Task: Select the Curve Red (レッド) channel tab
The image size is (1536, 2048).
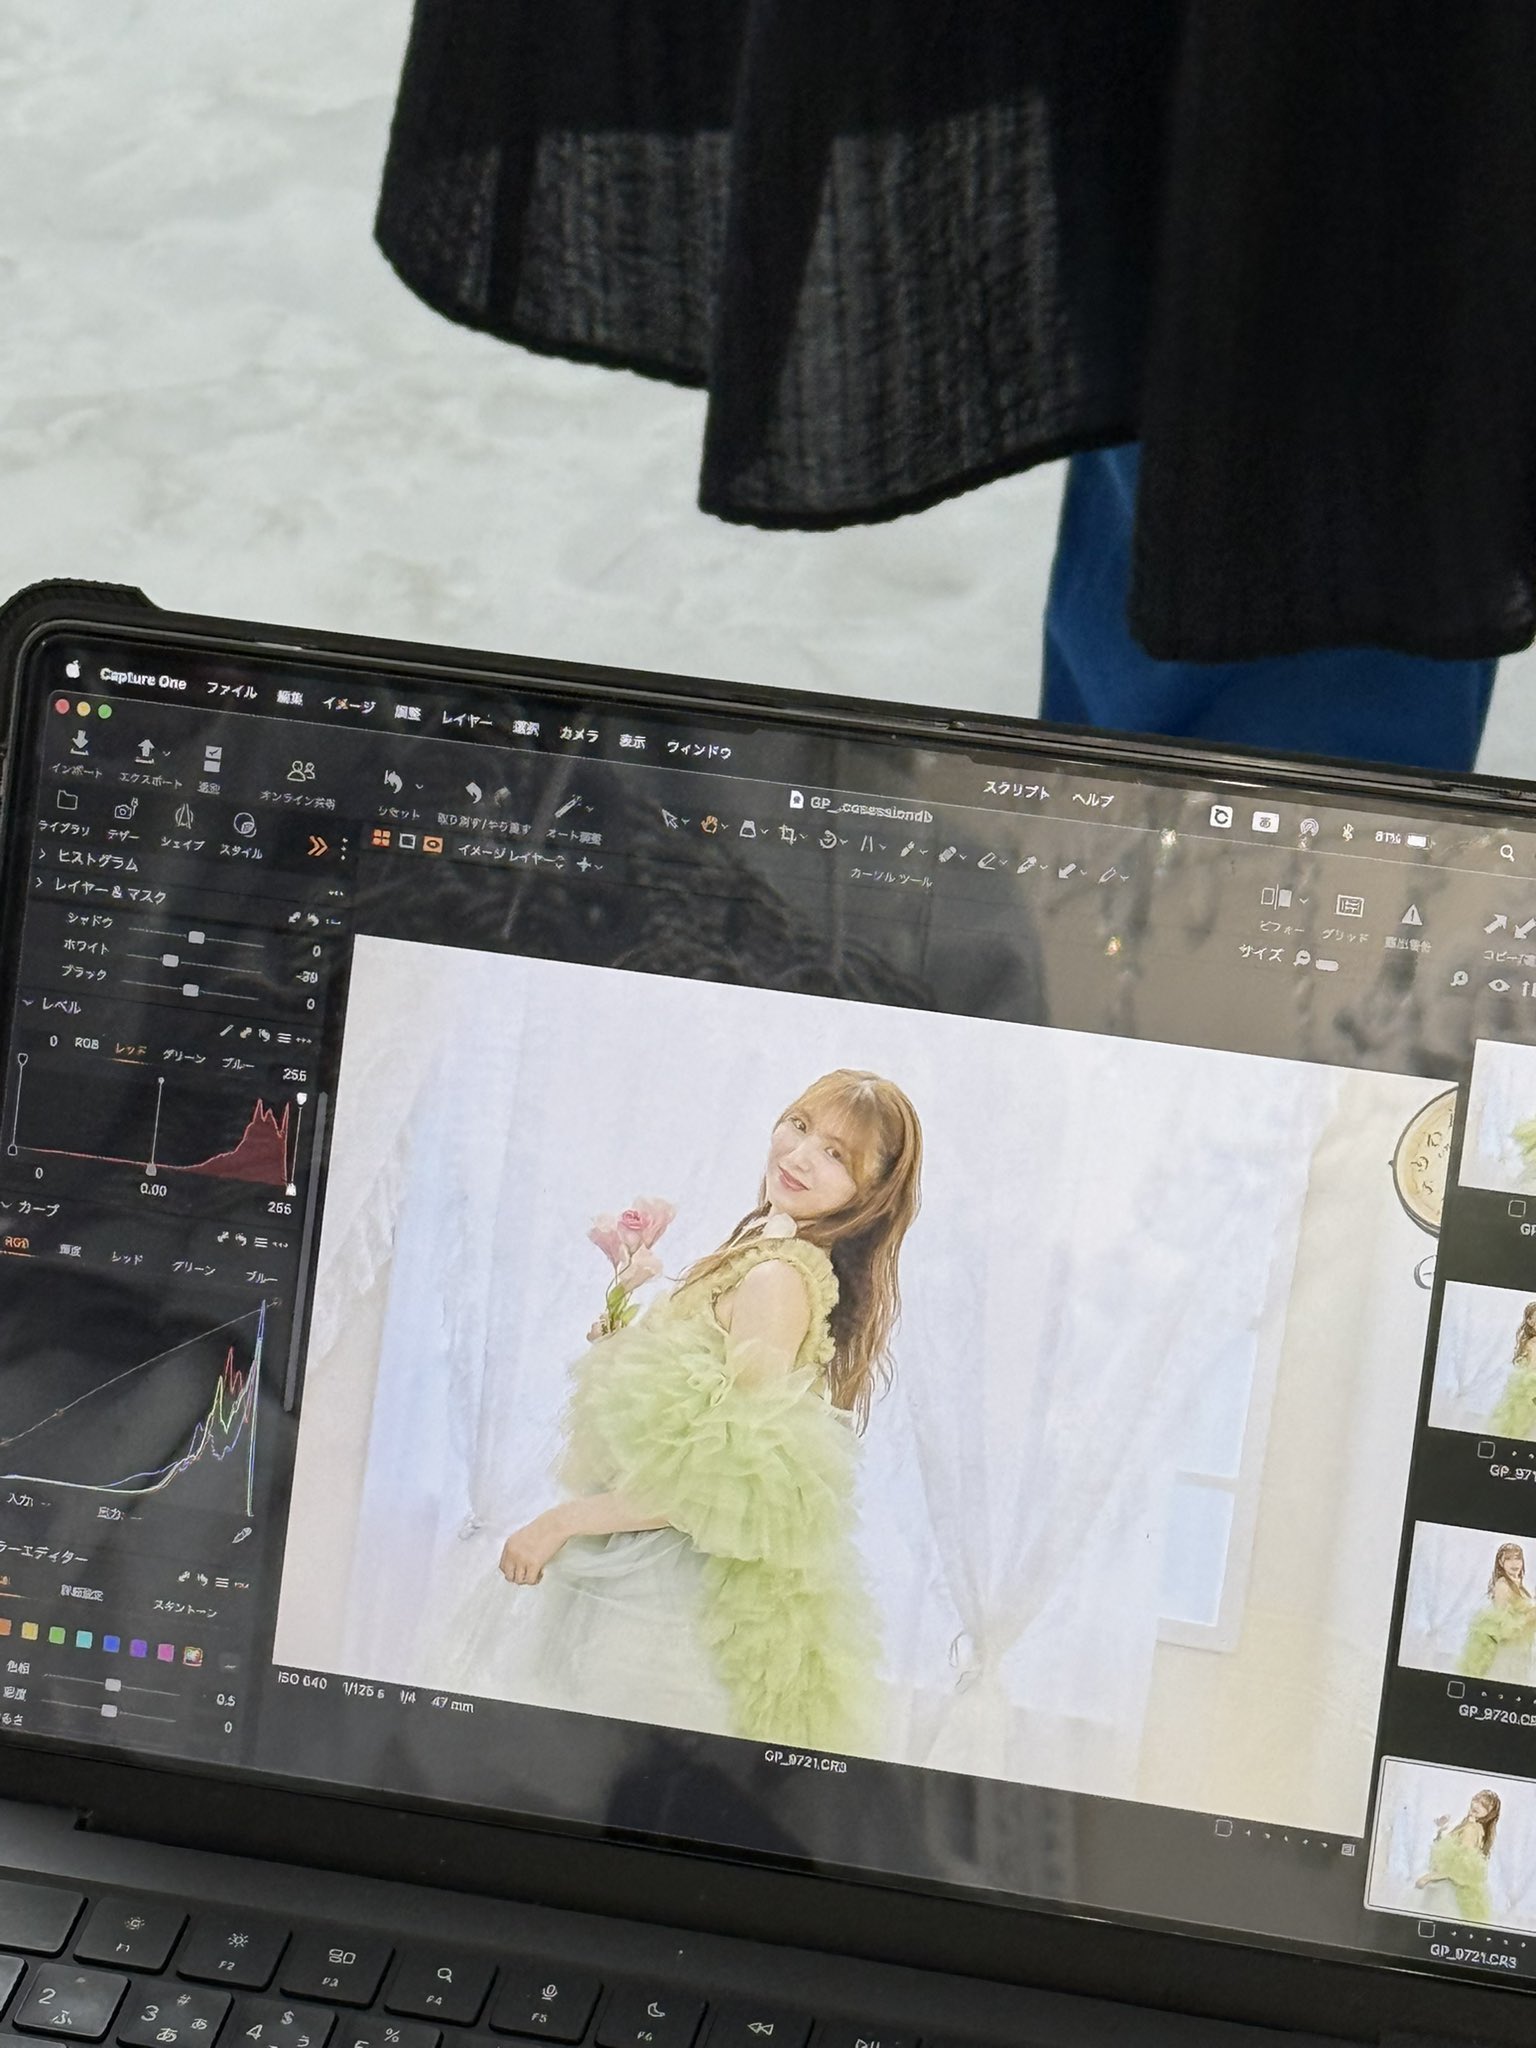Action: 126,1259
